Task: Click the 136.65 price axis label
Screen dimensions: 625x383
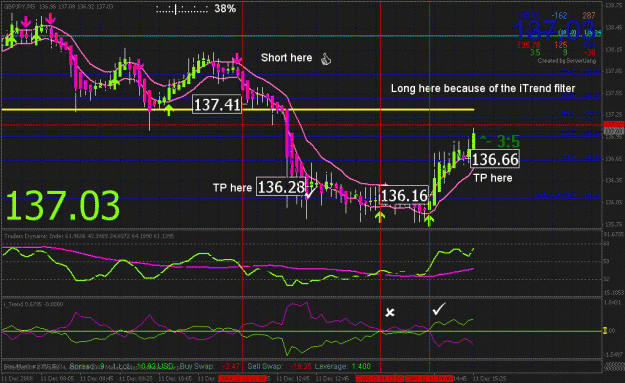Action: tap(614, 159)
